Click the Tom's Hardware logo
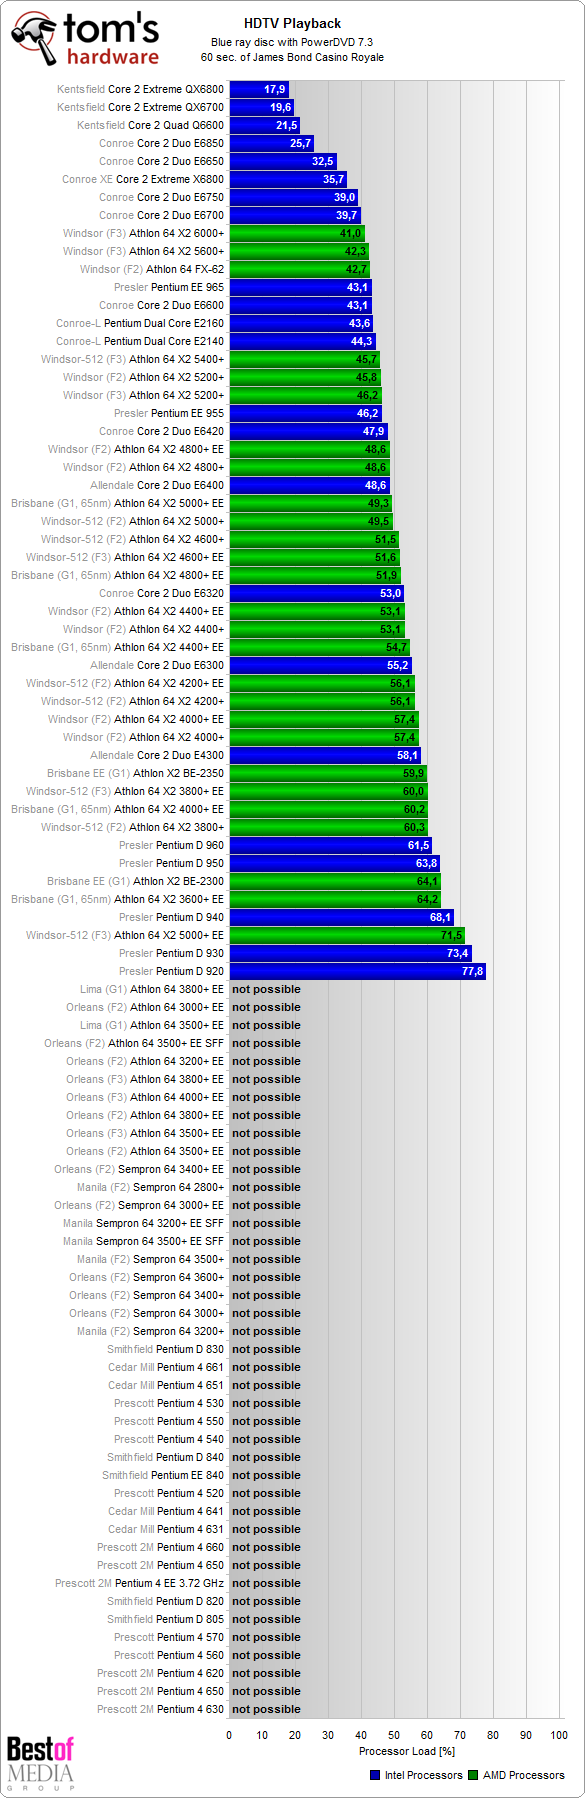Viewport: 585px width, 1798px height. coord(85,40)
